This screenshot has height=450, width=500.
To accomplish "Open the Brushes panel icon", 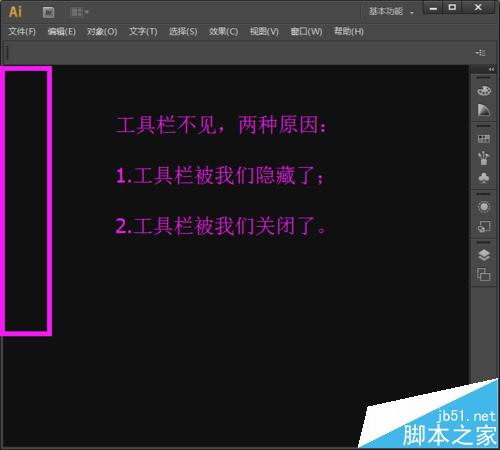I will tap(484, 158).
